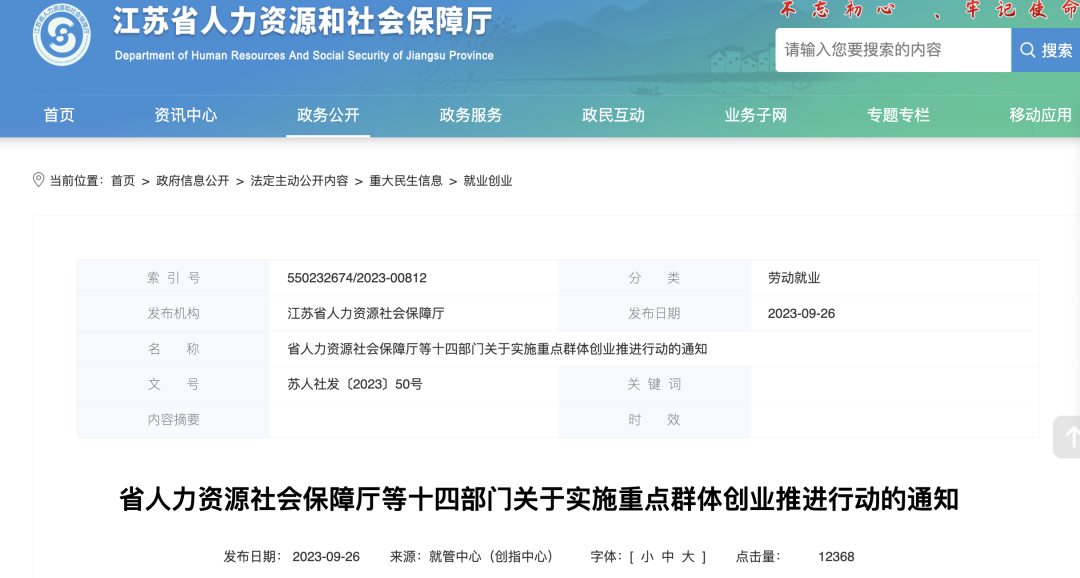This screenshot has width=1080, height=578.
Task: Open the 政务服务 navigation menu
Action: click(x=470, y=115)
